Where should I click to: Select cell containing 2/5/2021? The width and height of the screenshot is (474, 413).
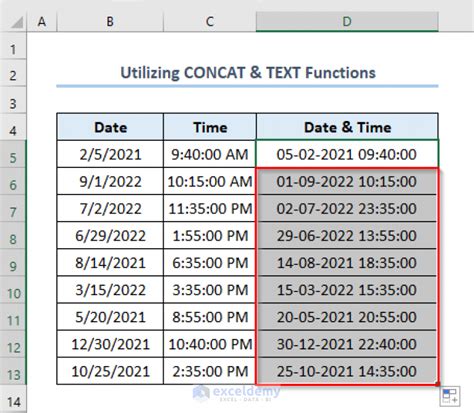coord(110,154)
